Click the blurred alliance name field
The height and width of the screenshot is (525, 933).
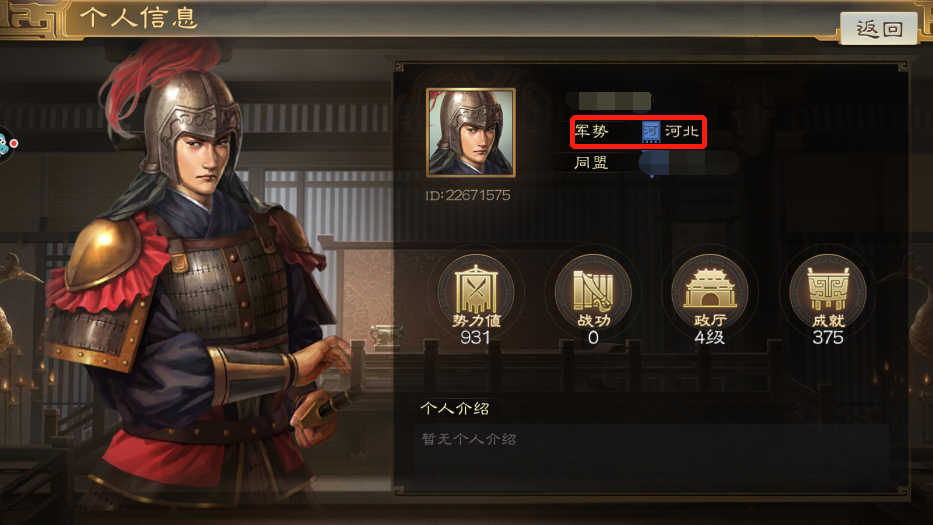(x=689, y=162)
